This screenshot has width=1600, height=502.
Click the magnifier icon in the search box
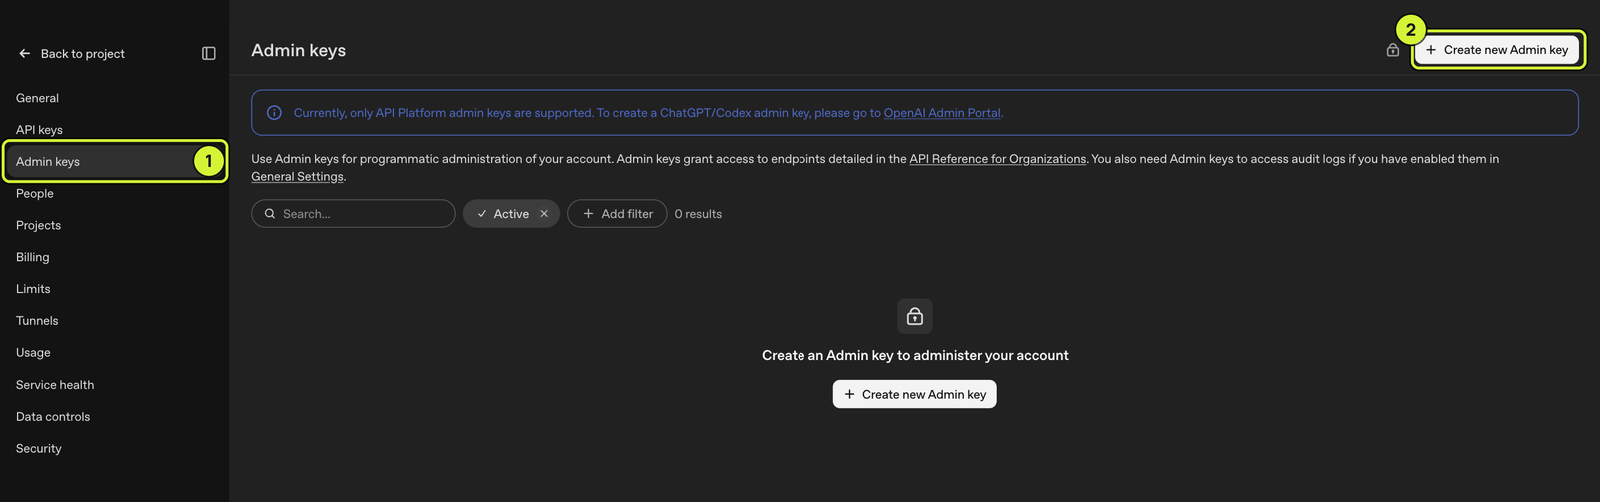coord(270,214)
